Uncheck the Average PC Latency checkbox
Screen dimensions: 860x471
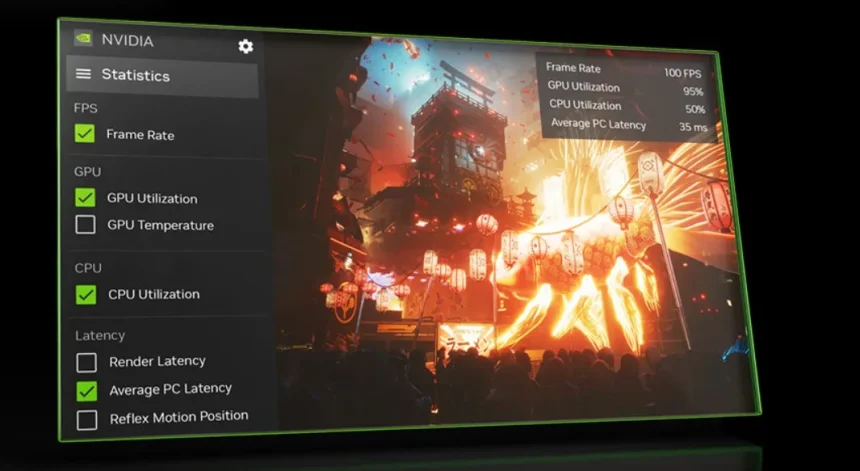(x=87, y=390)
